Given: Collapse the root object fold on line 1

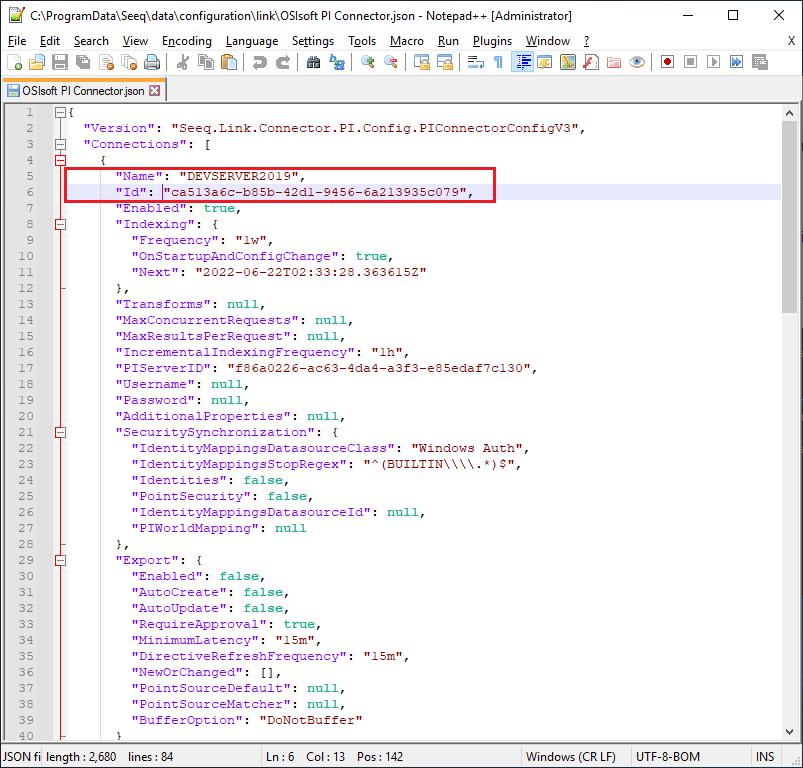Looking at the screenshot, I should tap(60, 112).
